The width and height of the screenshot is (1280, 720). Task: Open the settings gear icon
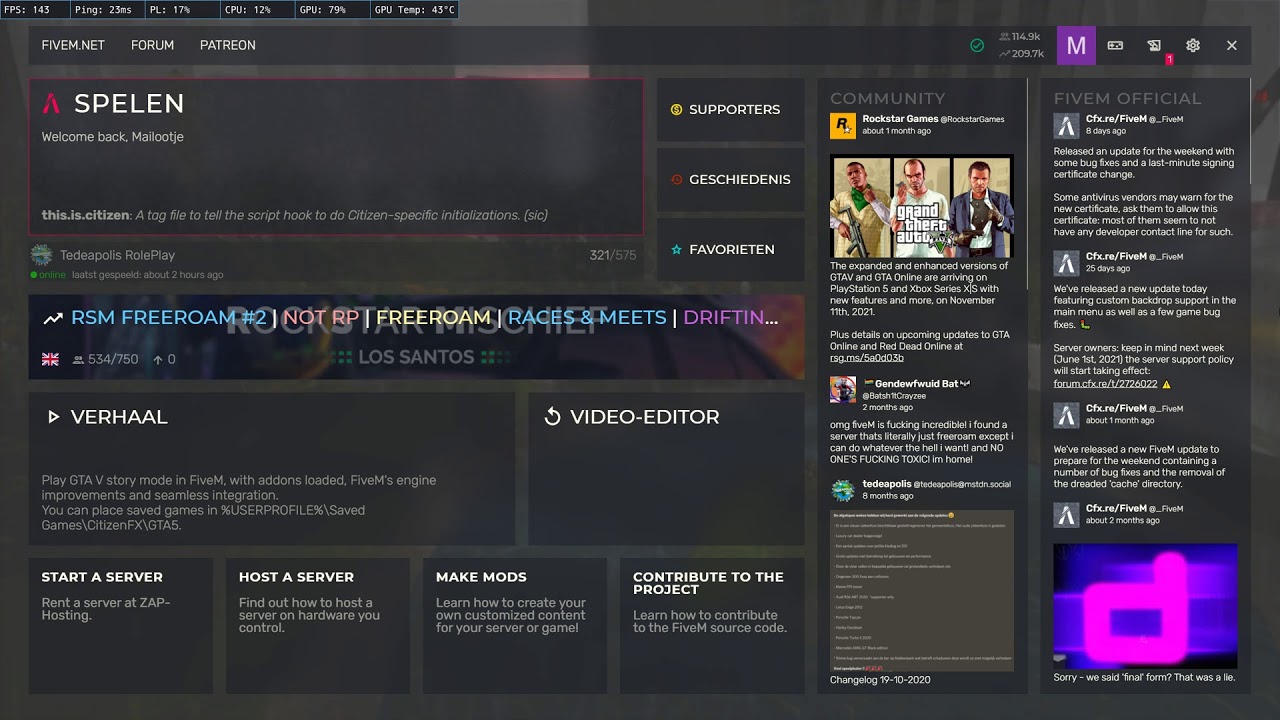(x=1193, y=45)
